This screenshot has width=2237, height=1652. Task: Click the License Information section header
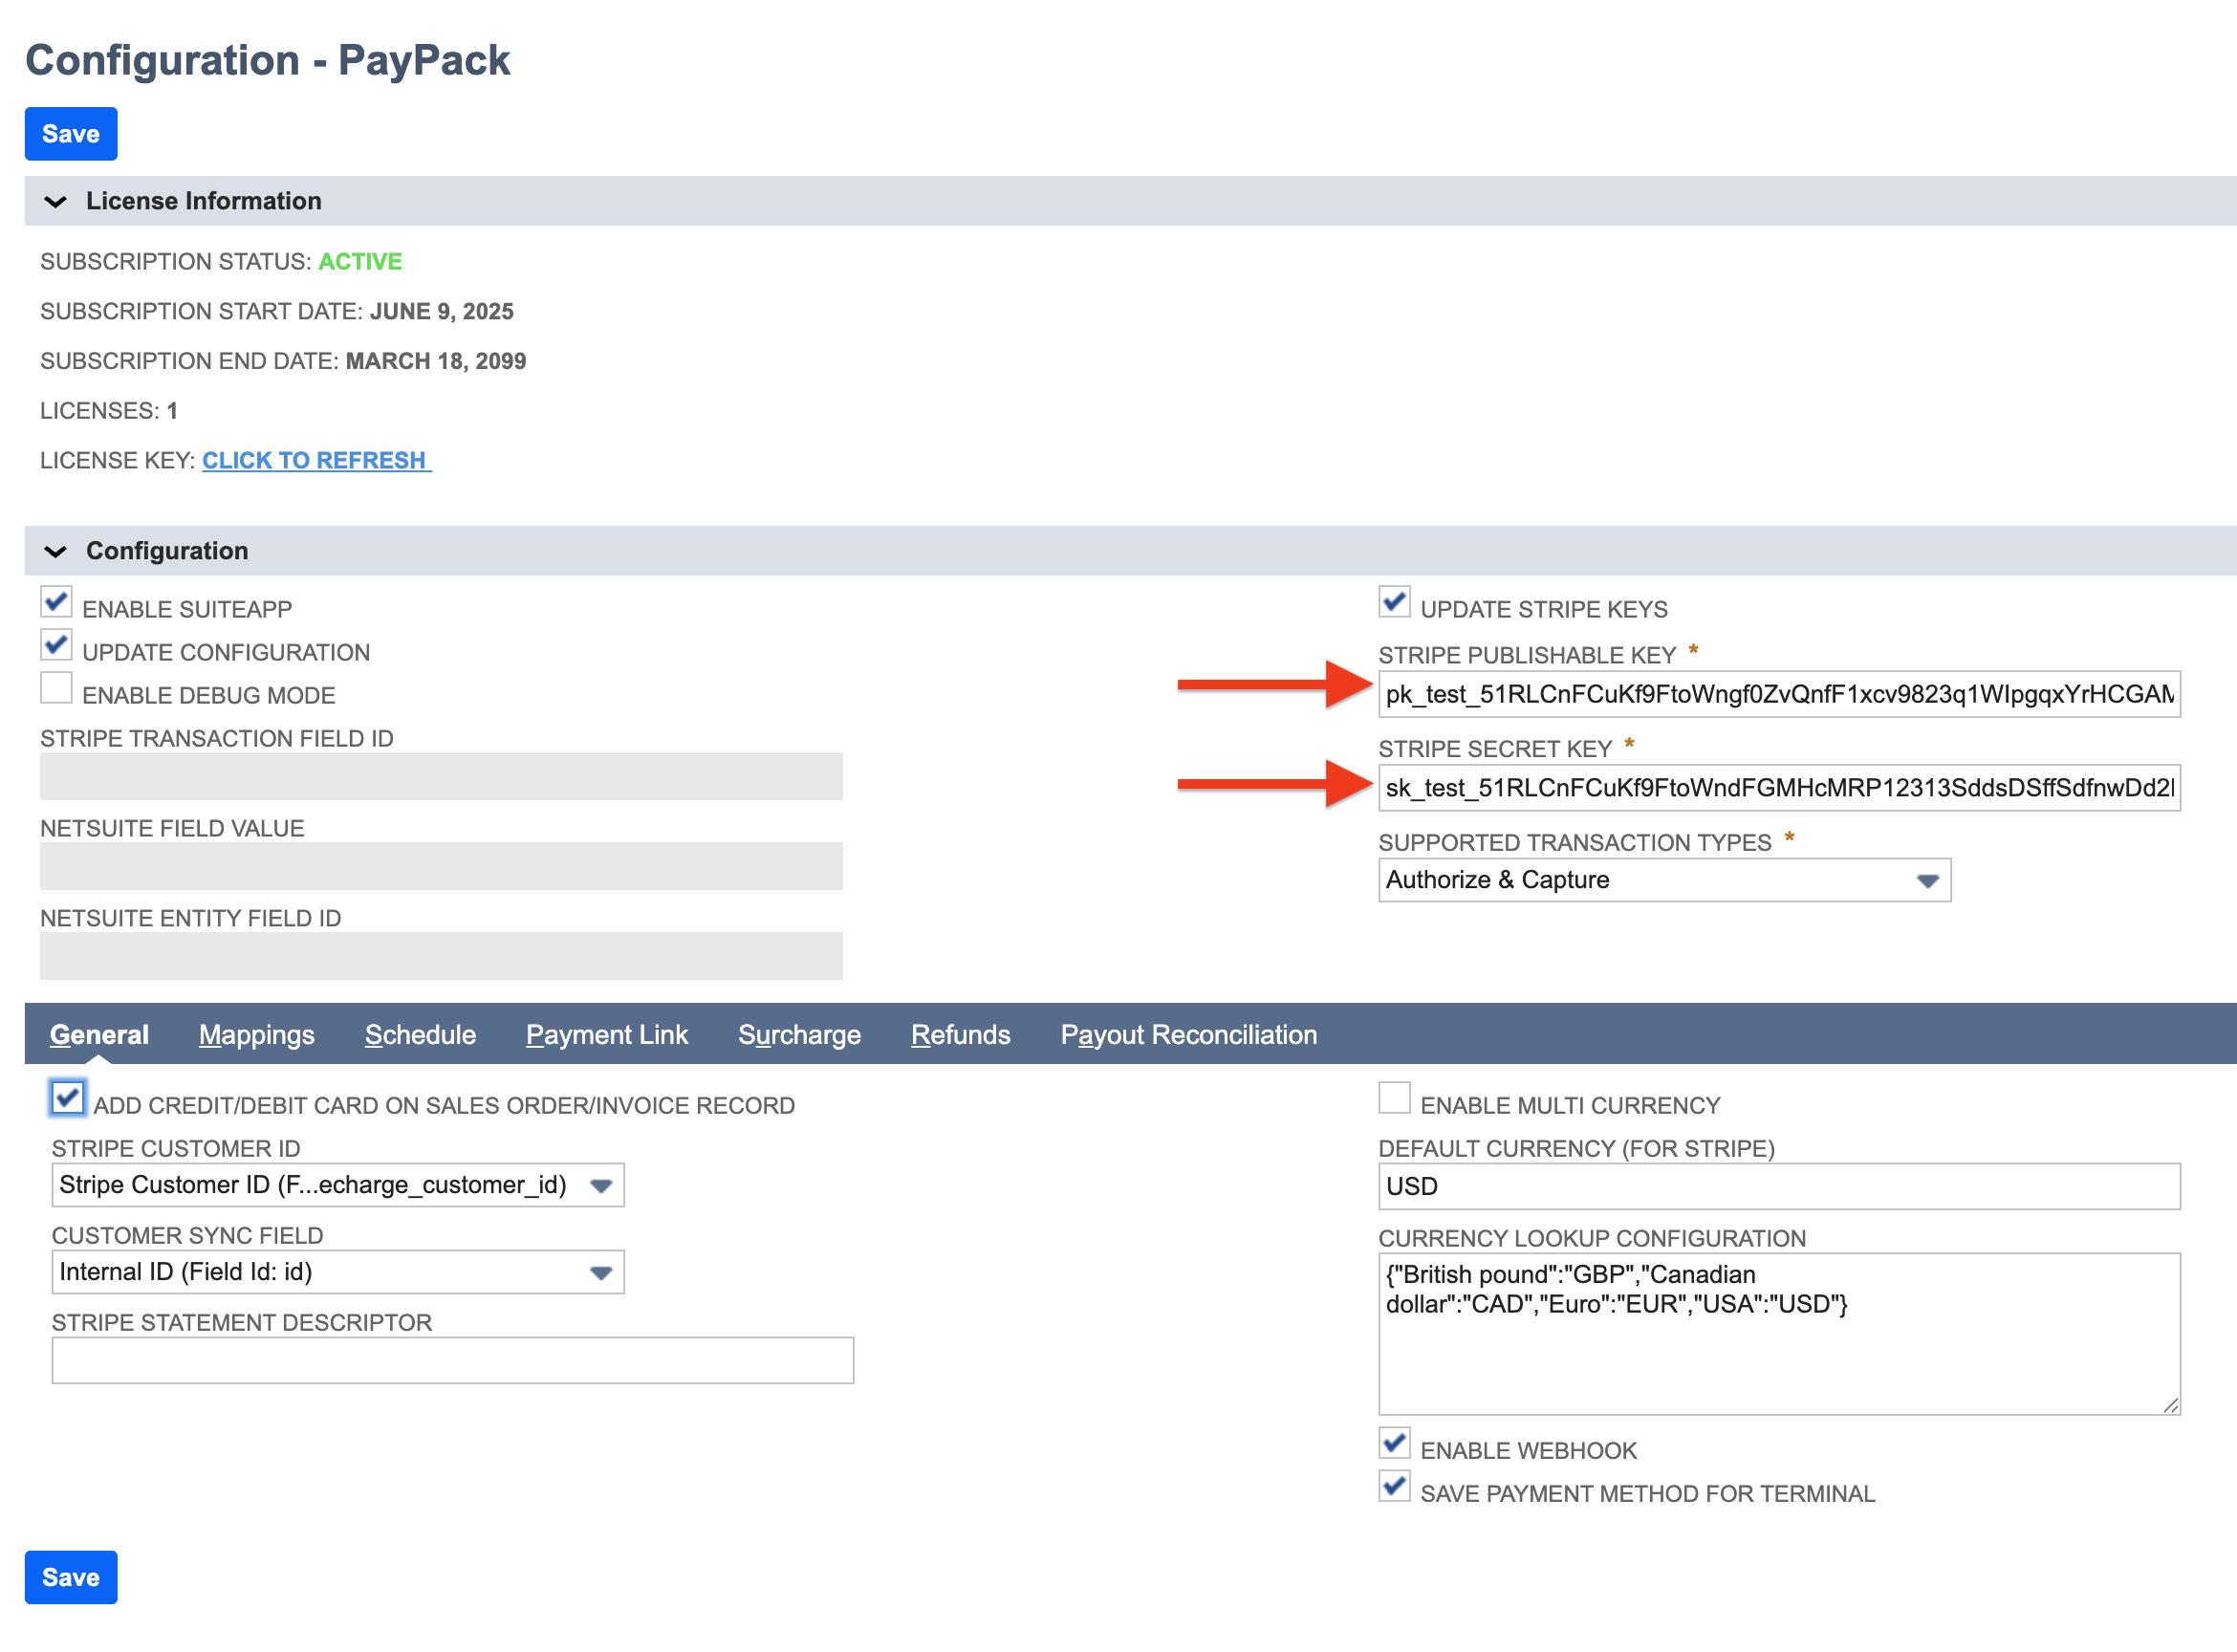coord(1130,202)
